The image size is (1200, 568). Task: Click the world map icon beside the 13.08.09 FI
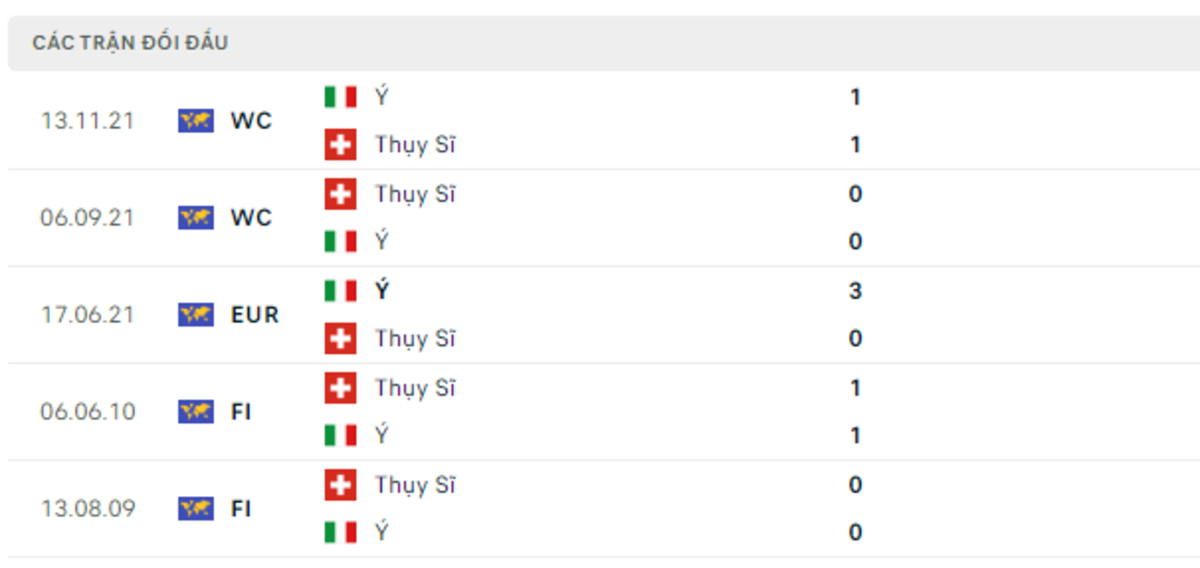pyautogui.click(x=195, y=509)
